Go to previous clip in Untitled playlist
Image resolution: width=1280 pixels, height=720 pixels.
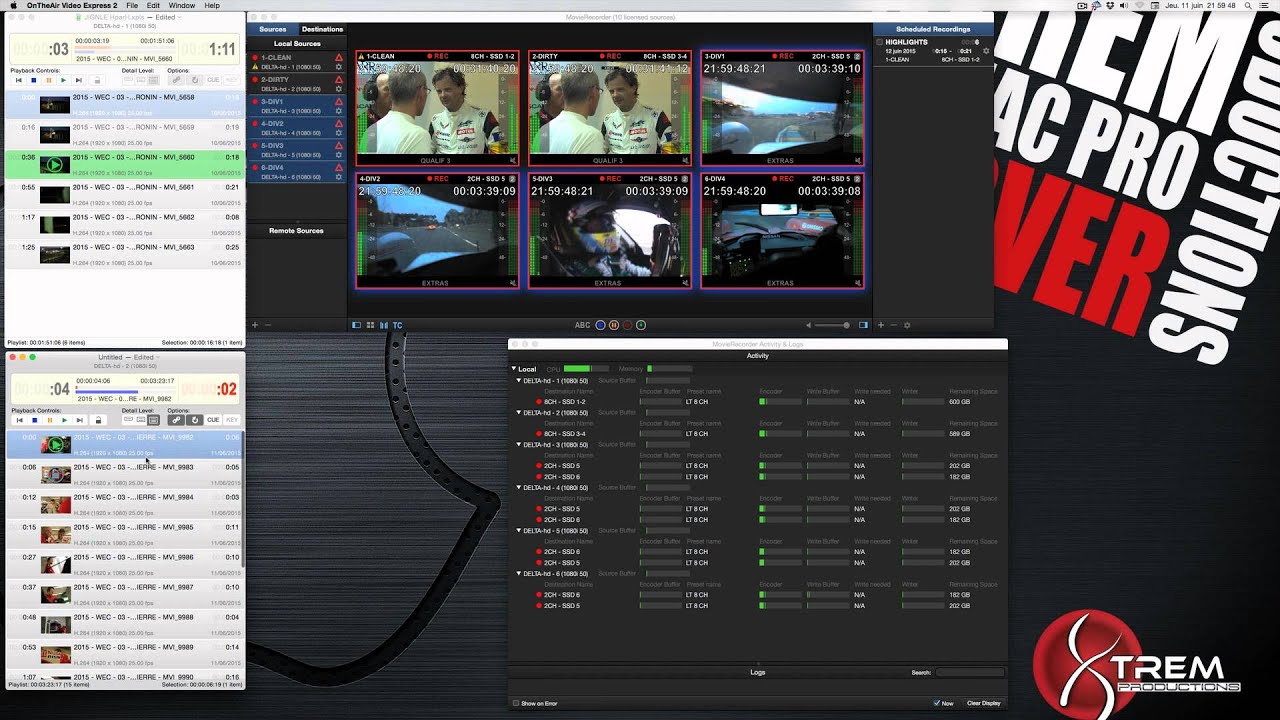click(19, 420)
